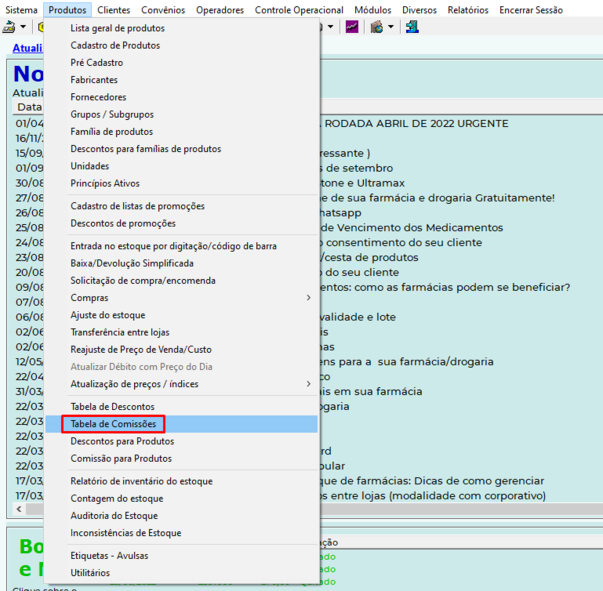This screenshot has width=603, height=591.
Task: Click news row ending 'farmácias podem se beneficiar?'
Action: click(446, 288)
